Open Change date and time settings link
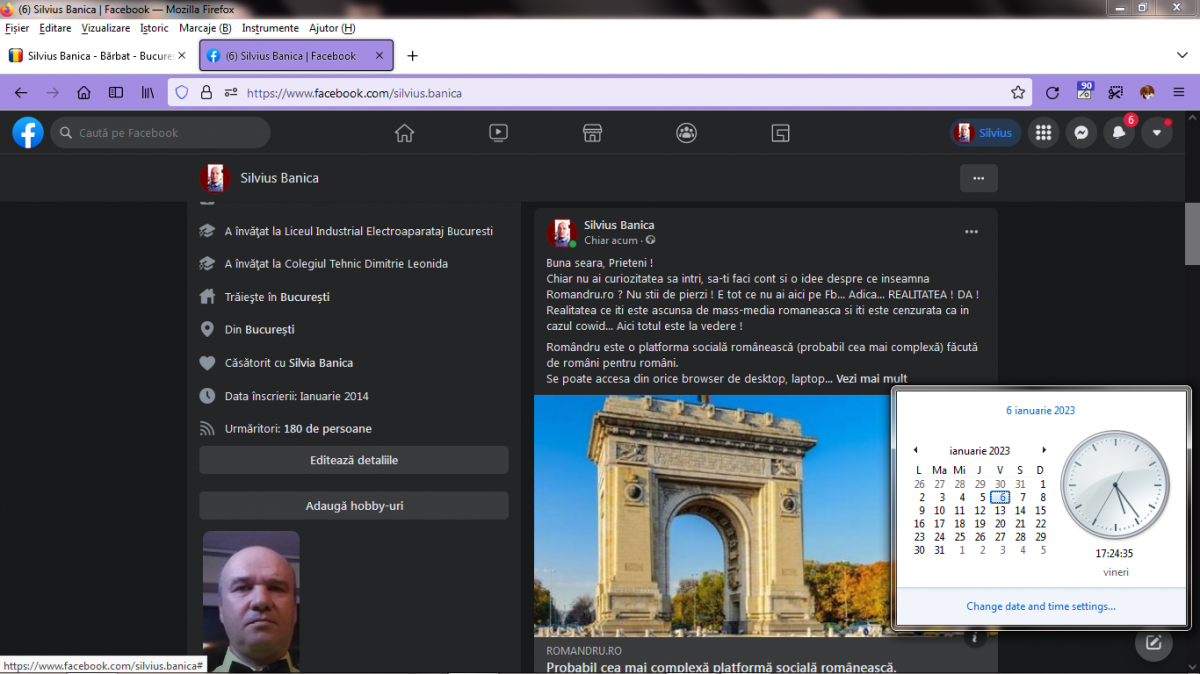Viewport: 1200px width, 674px height. 1040,606
